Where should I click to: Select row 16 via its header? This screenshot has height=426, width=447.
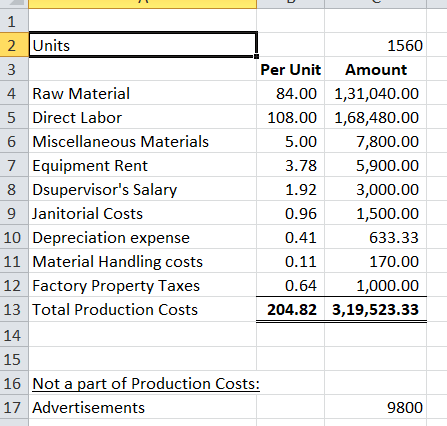(14, 383)
